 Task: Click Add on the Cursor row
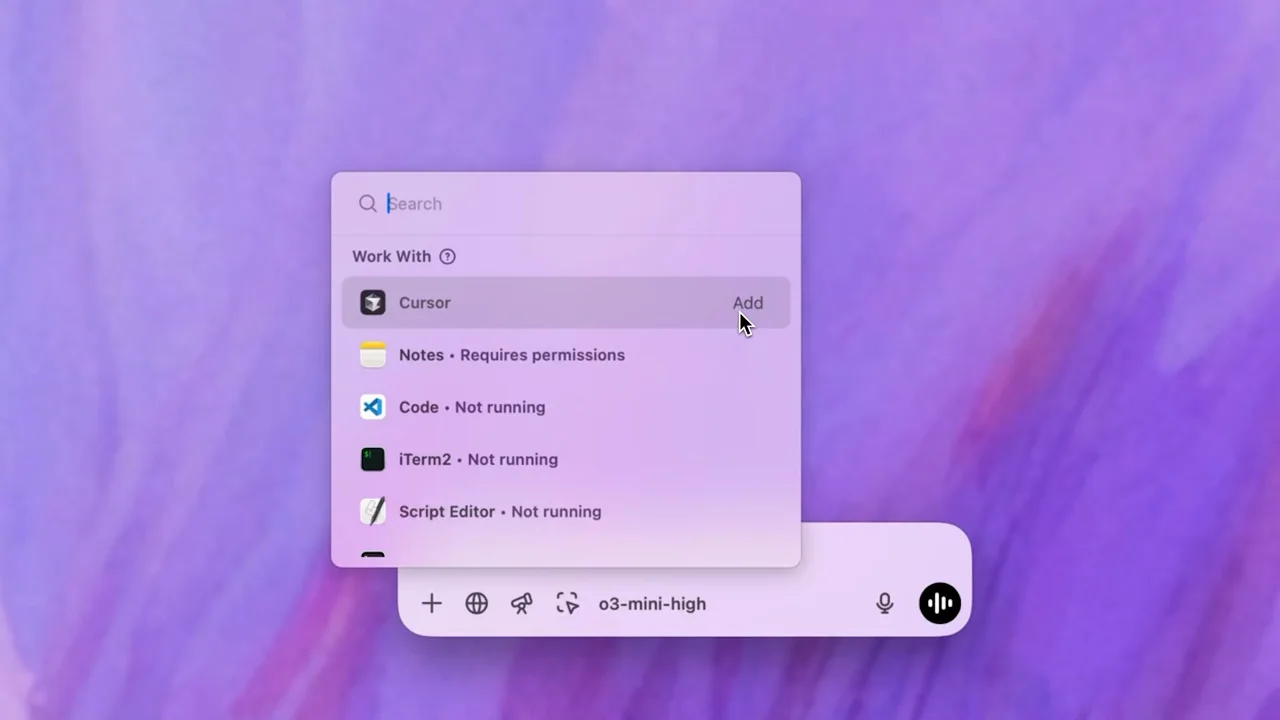tap(747, 303)
